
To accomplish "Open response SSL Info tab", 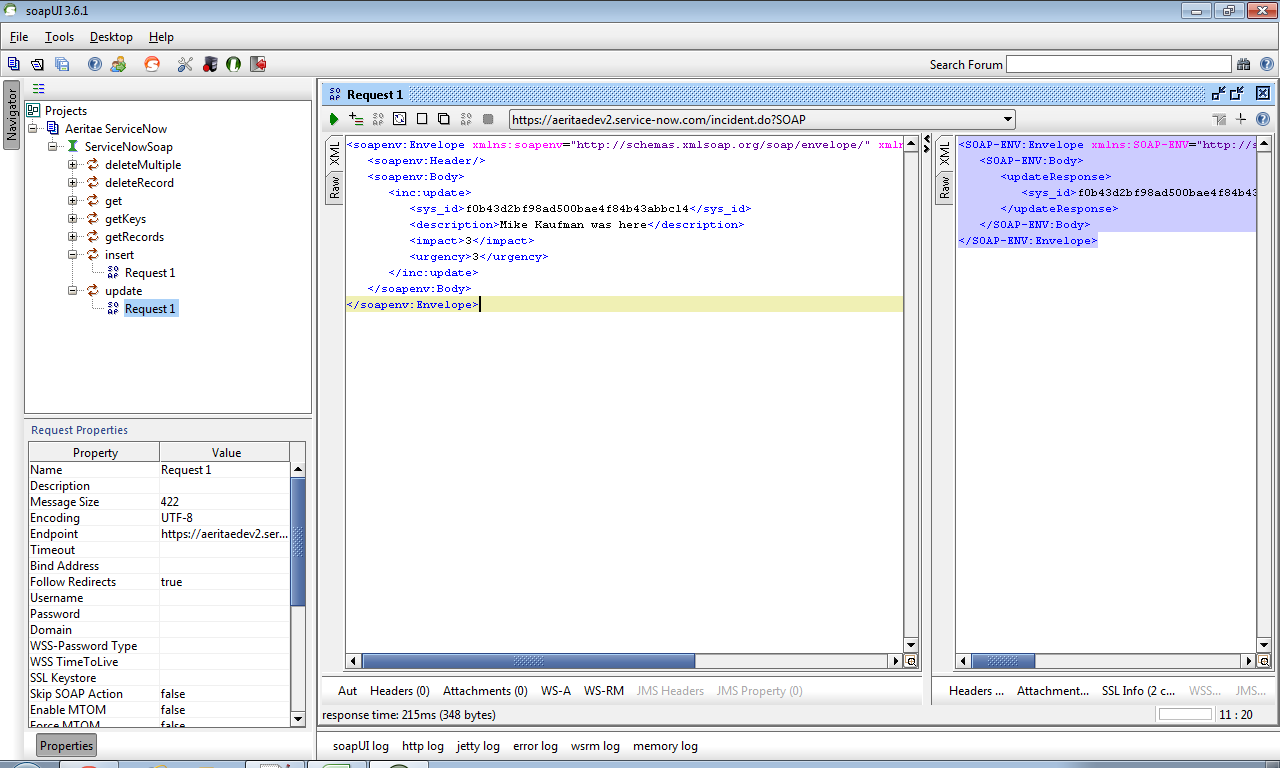I will tap(1138, 691).
